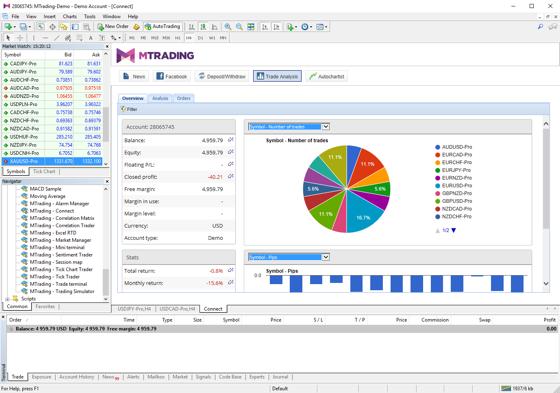Open the Charts menu
This screenshot has width=560, height=393.
[69, 16]
